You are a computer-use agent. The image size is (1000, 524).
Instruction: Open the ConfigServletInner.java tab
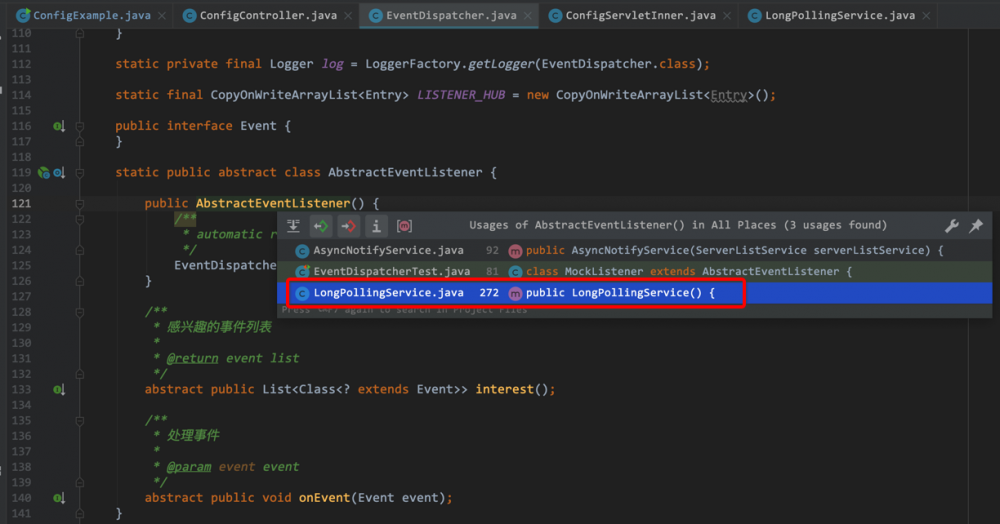coord(640,15)
